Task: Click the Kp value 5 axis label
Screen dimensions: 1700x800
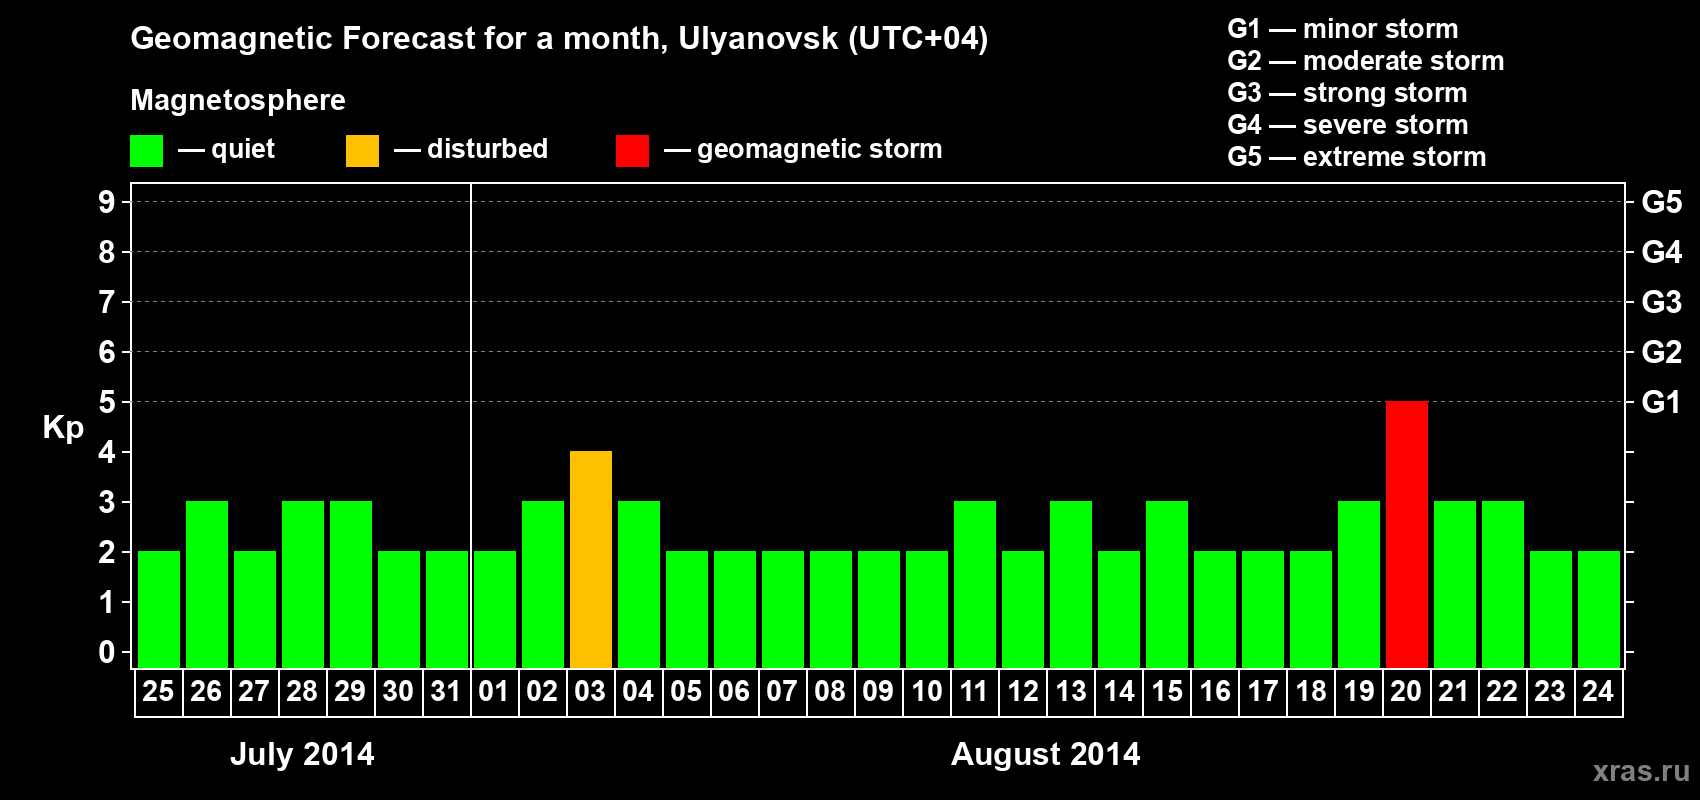Action: 107,402
